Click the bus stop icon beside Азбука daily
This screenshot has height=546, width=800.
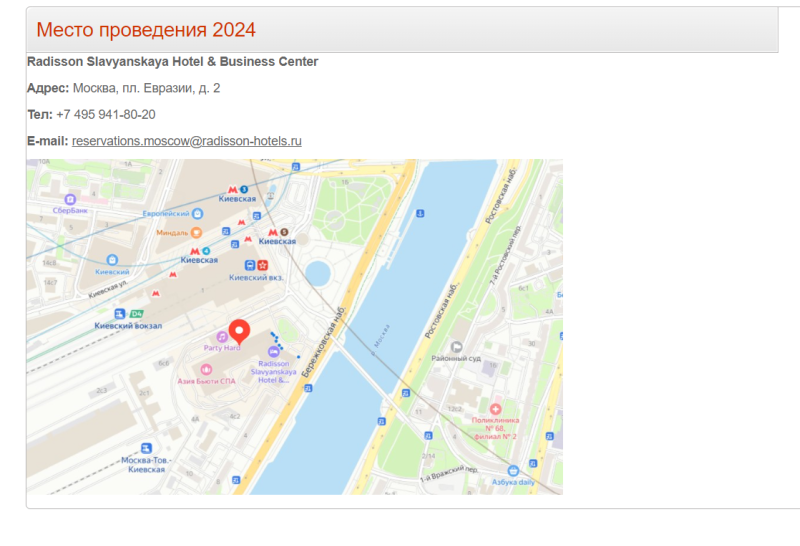pos(533,463)
